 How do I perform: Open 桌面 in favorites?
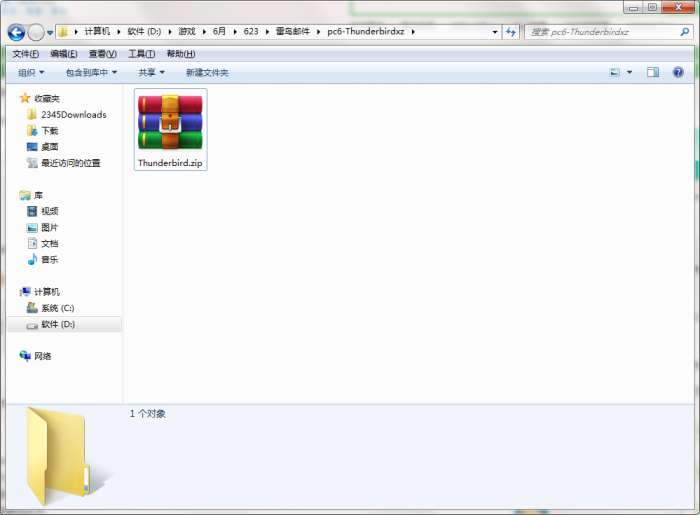(43, 147)
